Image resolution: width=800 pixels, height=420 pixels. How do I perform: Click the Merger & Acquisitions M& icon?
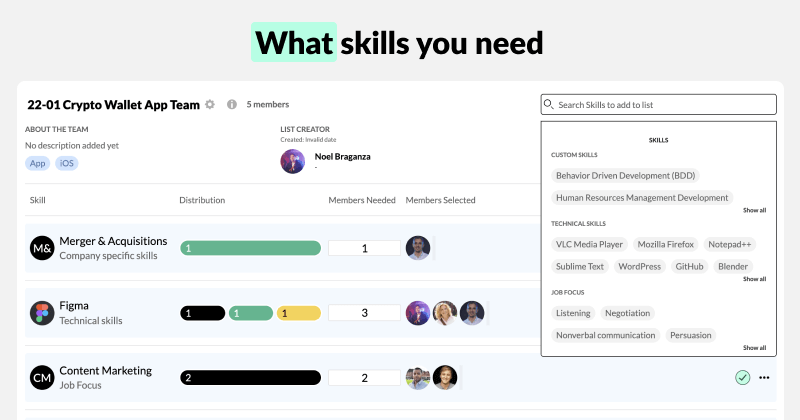42,248
